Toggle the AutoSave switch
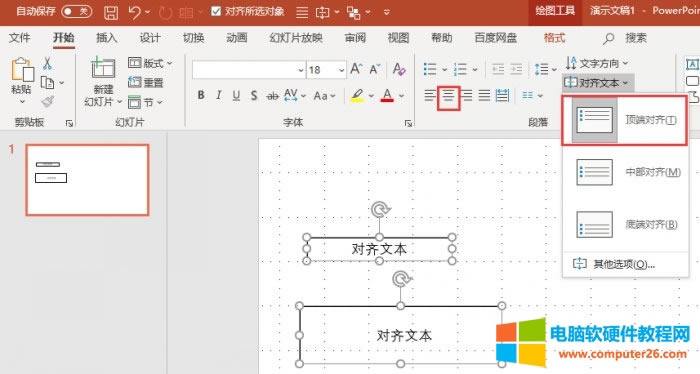 [x=77, y=11]
